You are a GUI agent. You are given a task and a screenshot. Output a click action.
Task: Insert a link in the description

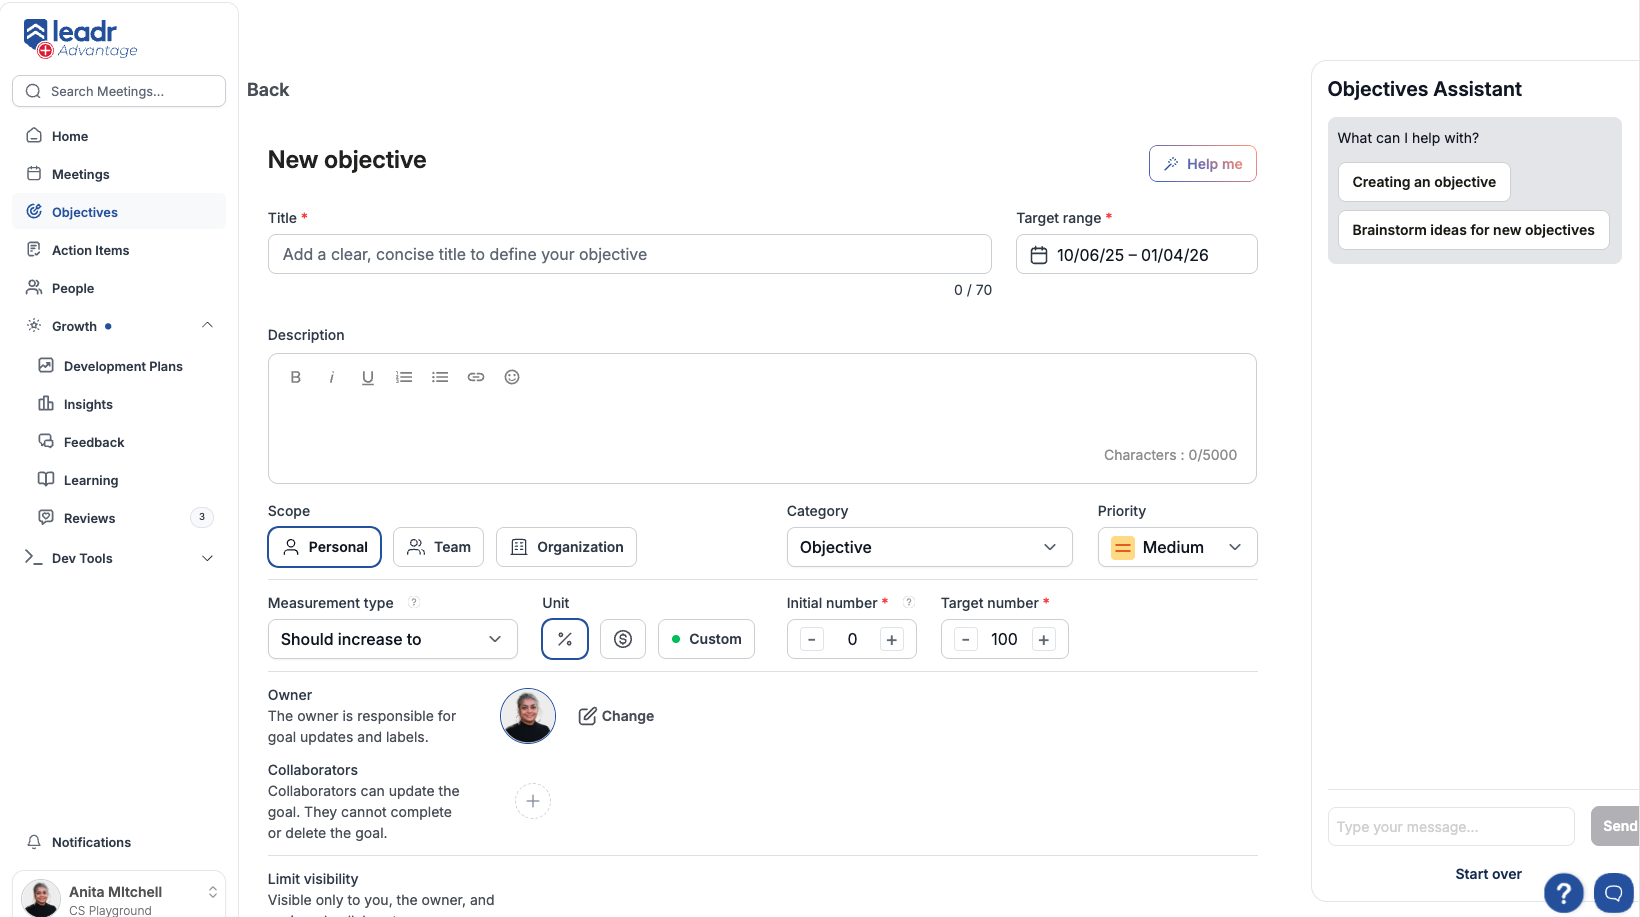point(476,377)
